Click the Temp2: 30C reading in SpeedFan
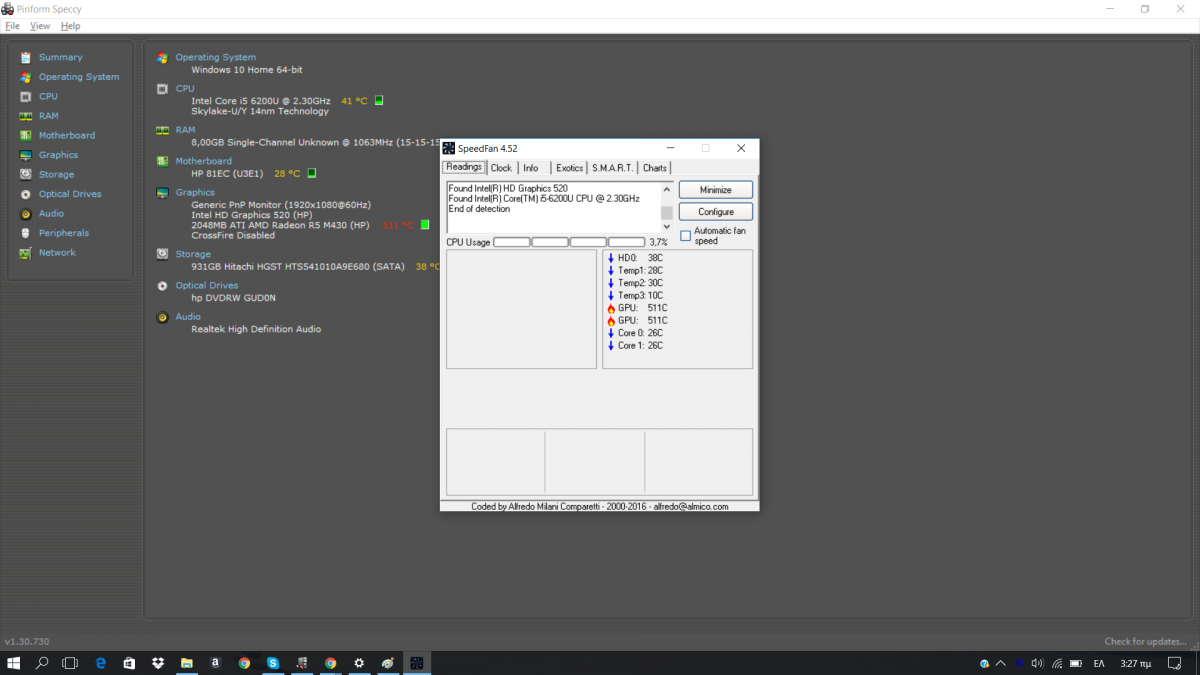 coord(635,283)
